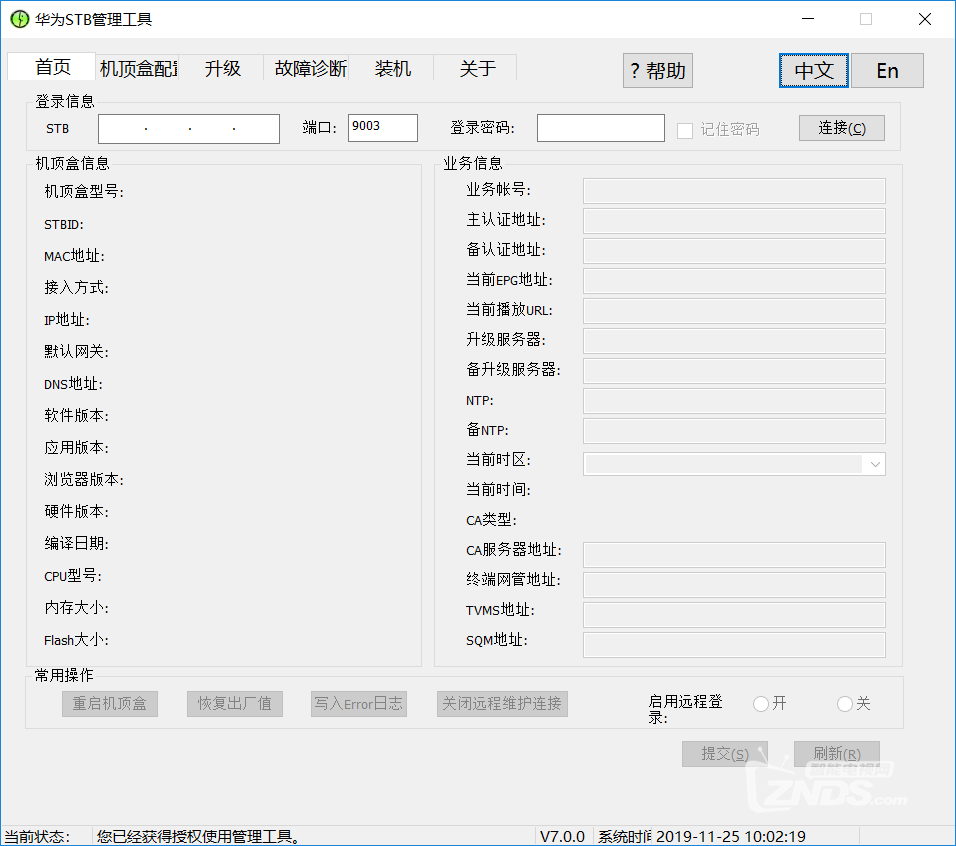Toggle the 记住密码 checkbox

(685, 130)
